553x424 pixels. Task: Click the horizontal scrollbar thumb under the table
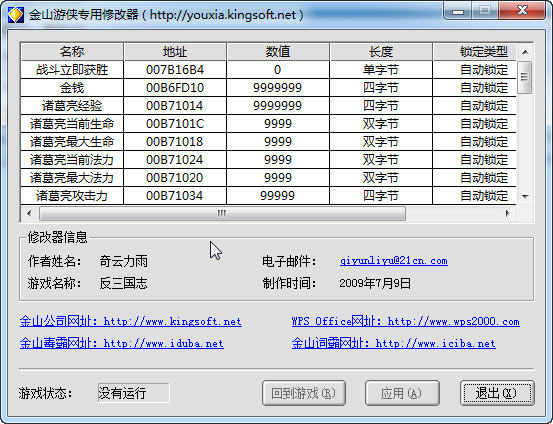(x=222, y=213)
